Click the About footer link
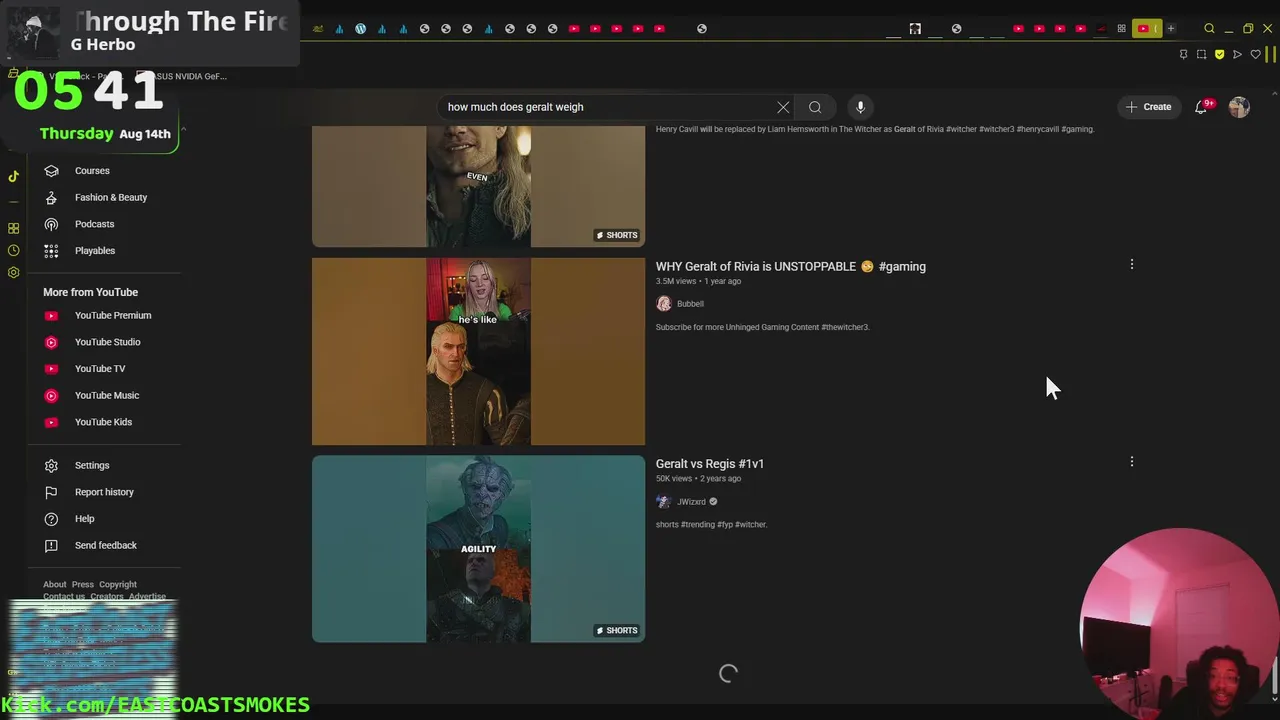 54,584
